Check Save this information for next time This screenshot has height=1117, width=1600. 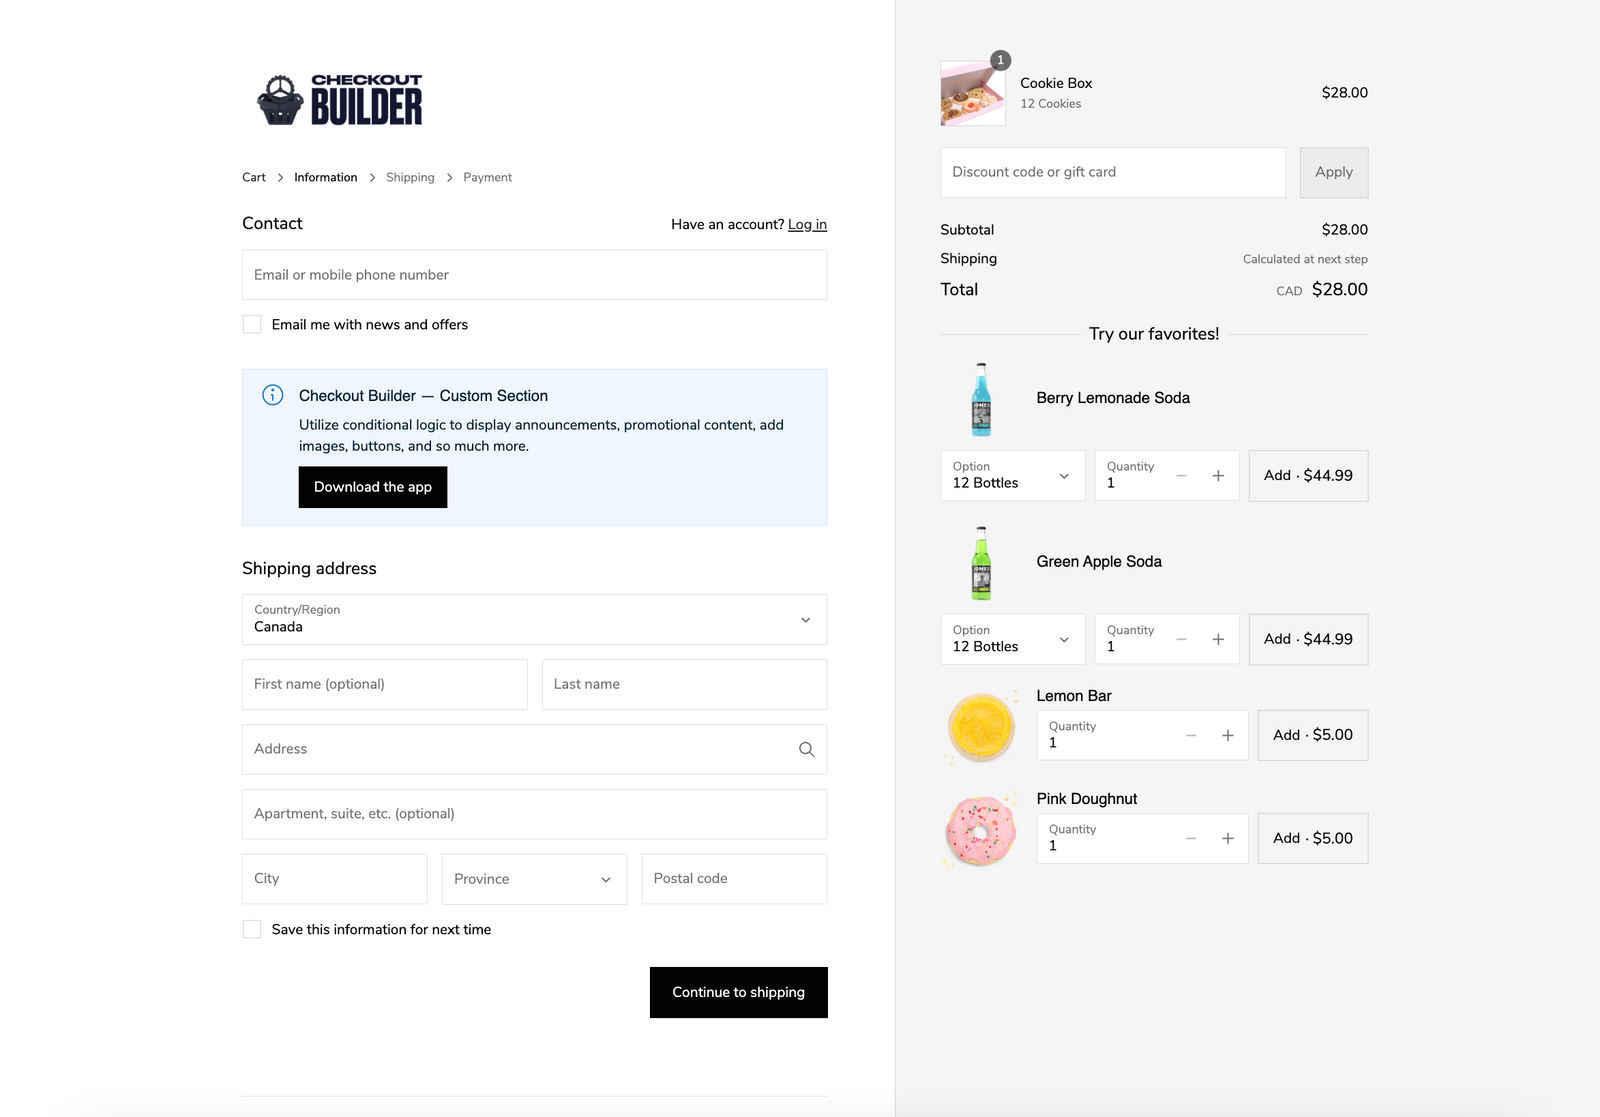252,930
